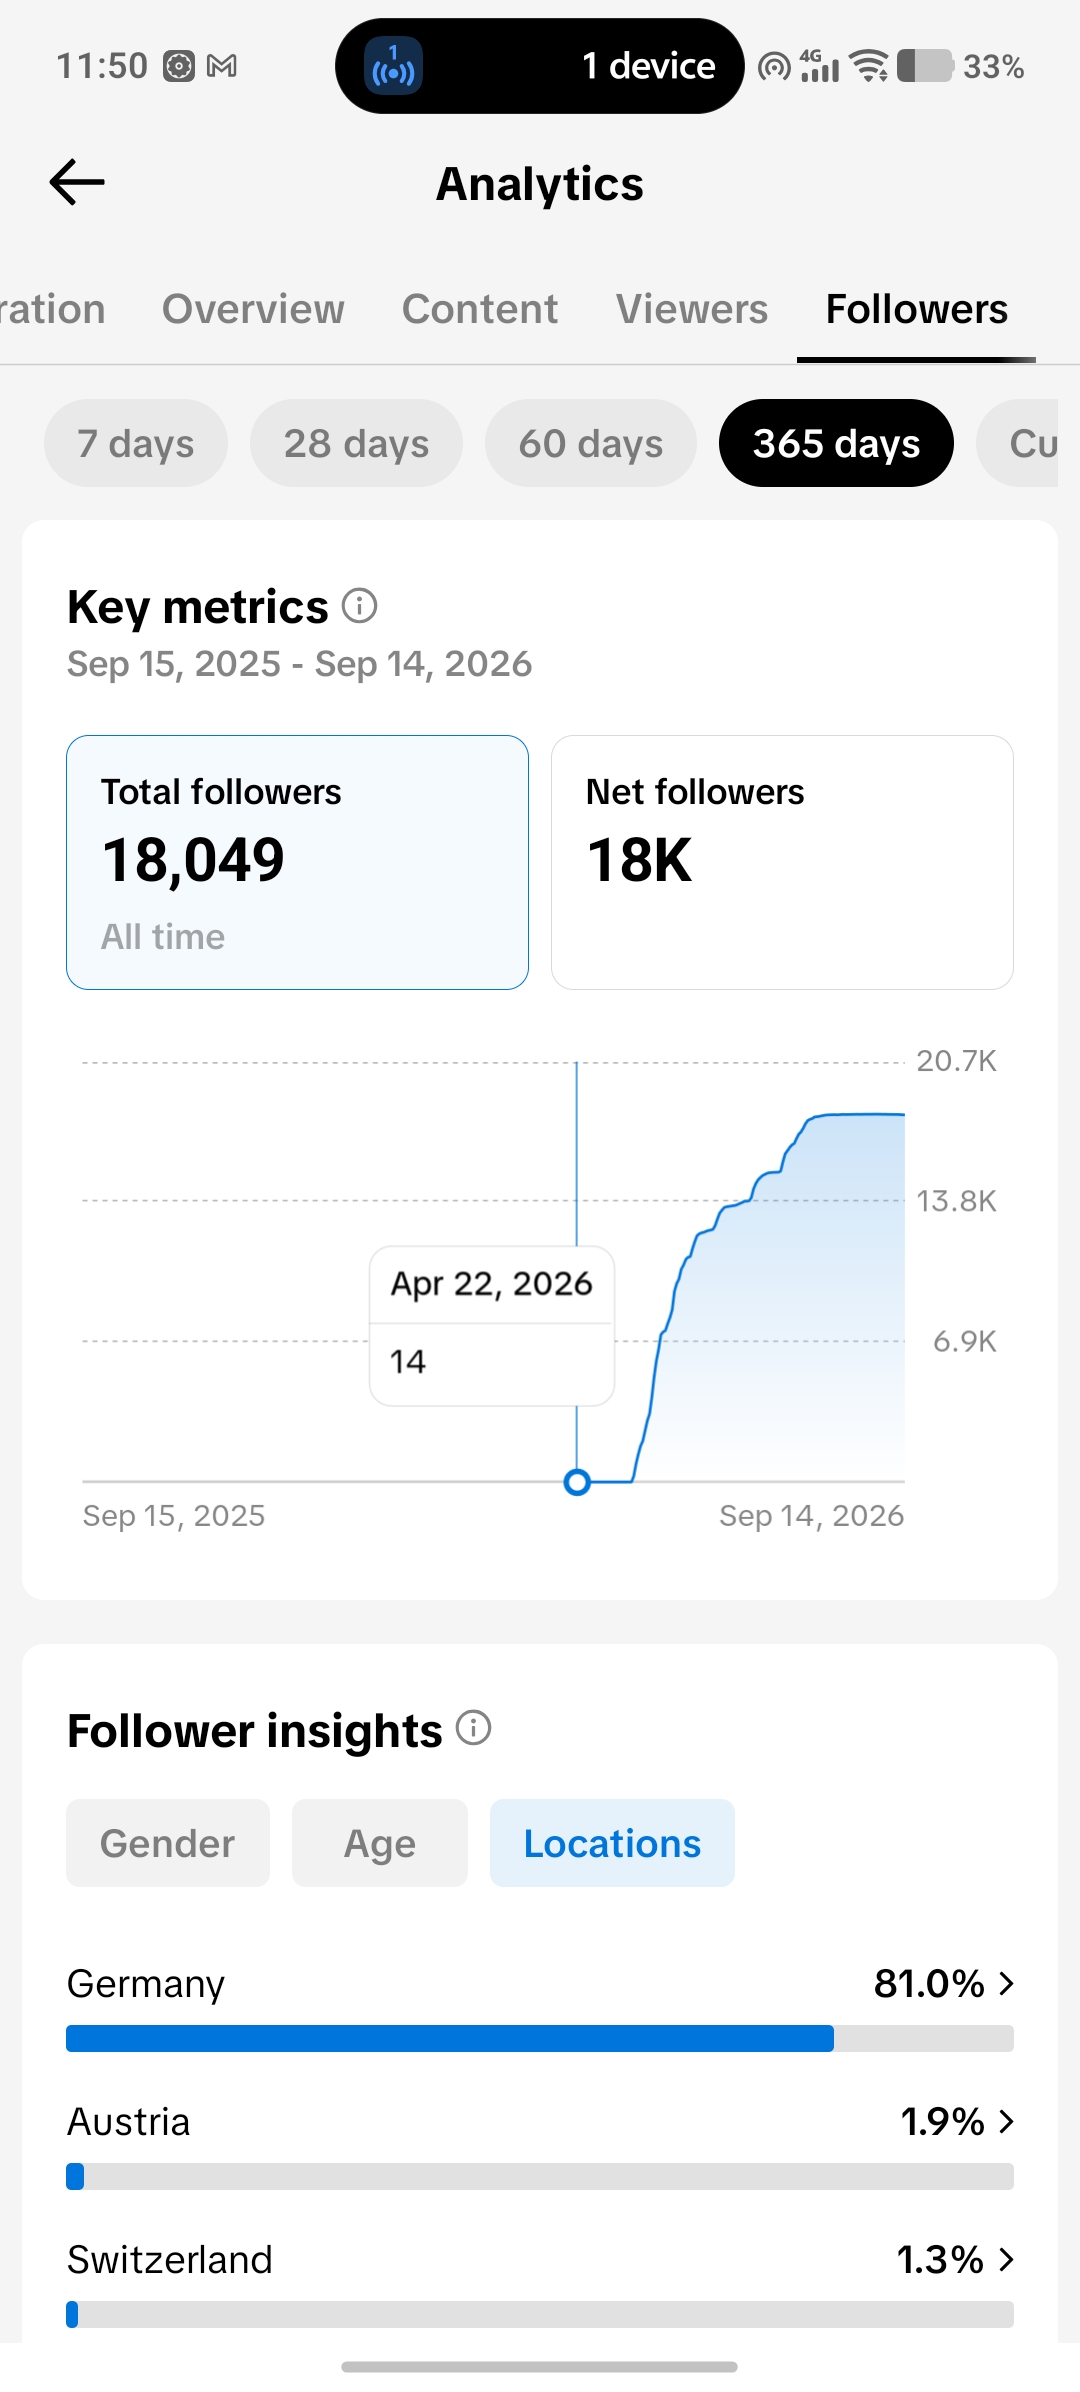Show Gender follower insights
This screenshot has width=1080, height=2392.
point(168,1843)
